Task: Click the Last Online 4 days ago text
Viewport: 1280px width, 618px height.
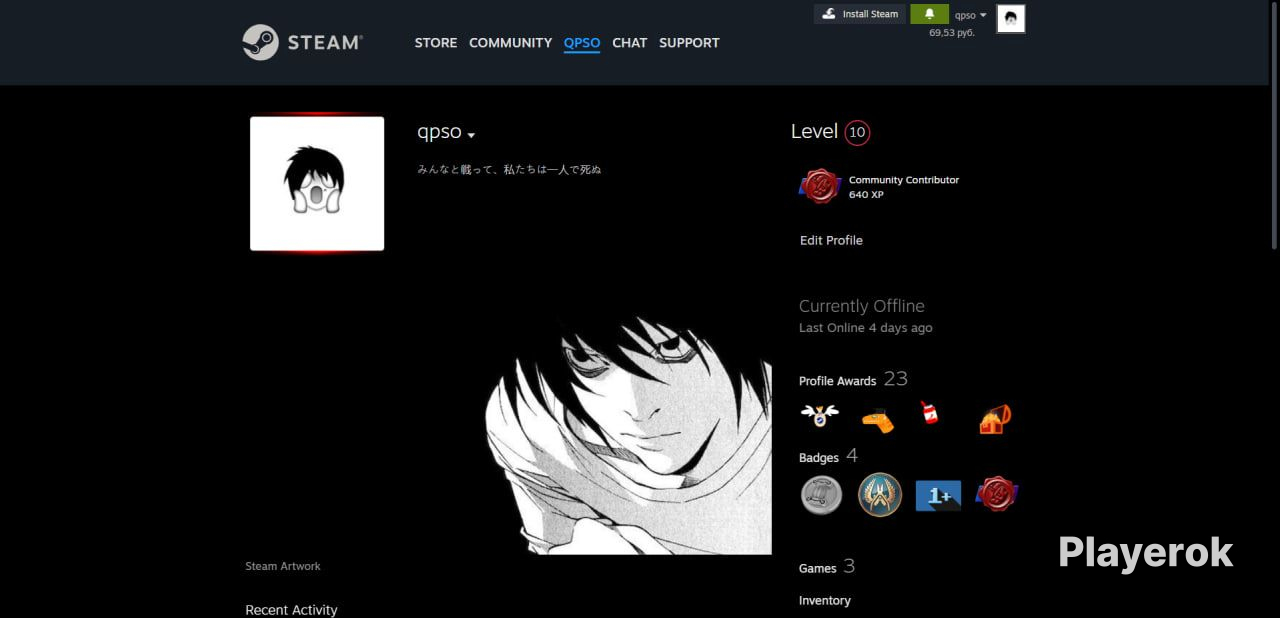Action: (866, 328)
